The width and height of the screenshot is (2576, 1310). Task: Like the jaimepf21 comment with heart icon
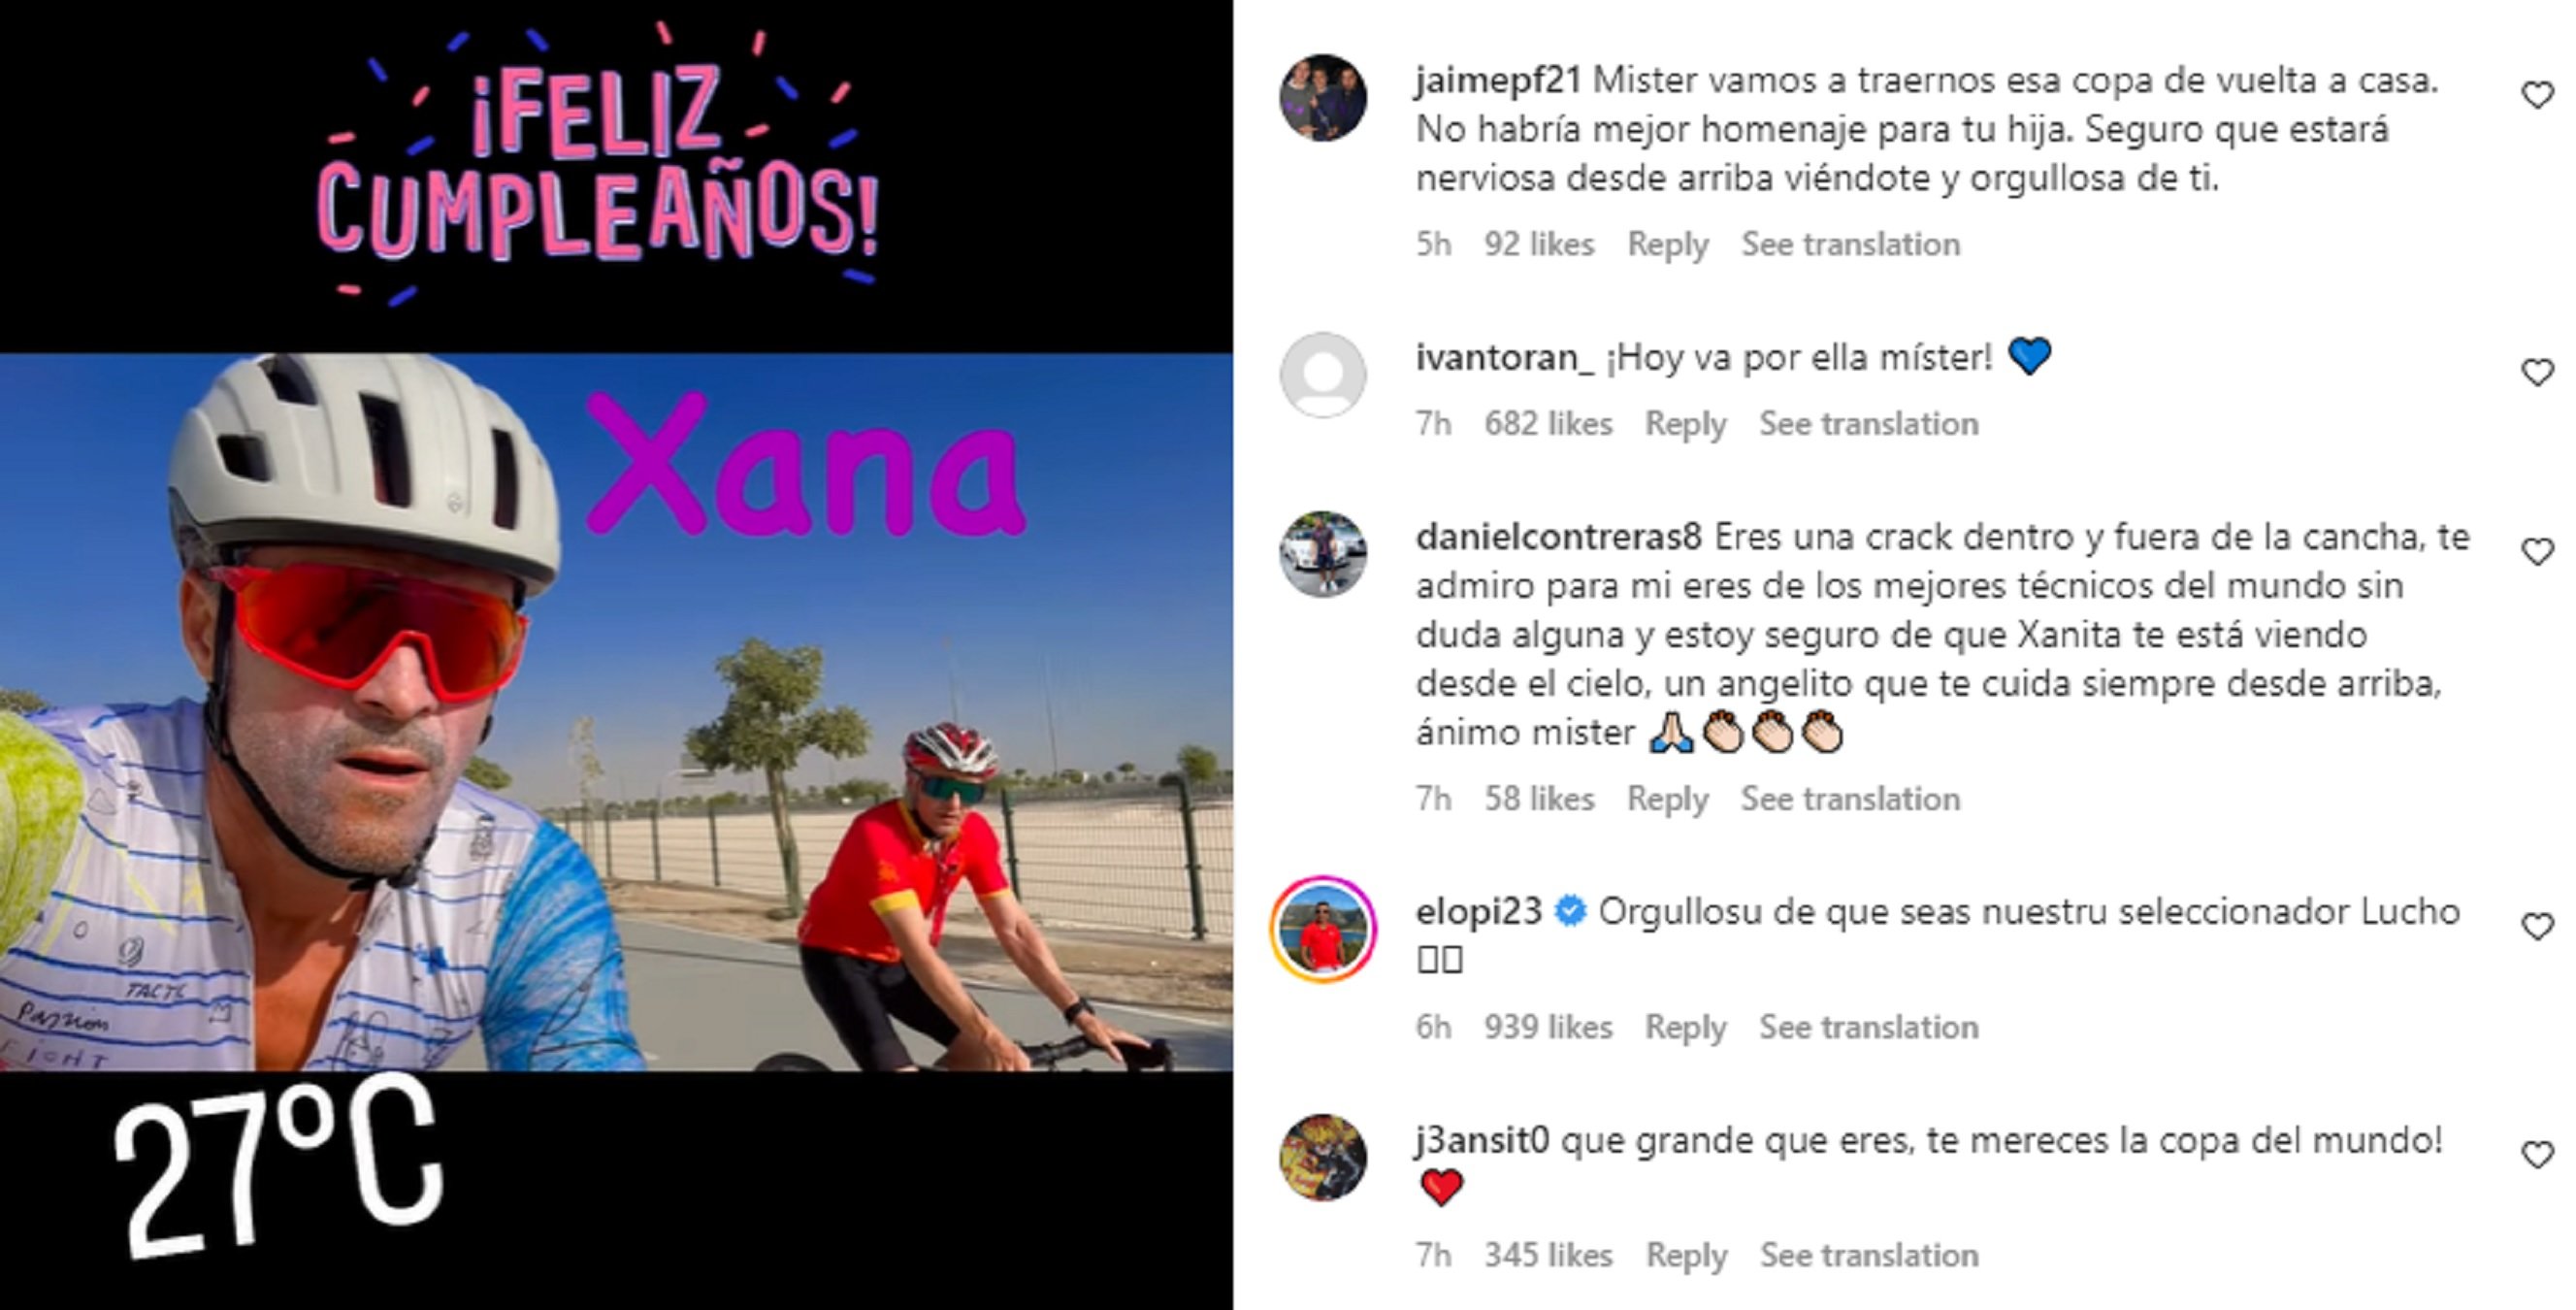click(x=2537, y=96)
